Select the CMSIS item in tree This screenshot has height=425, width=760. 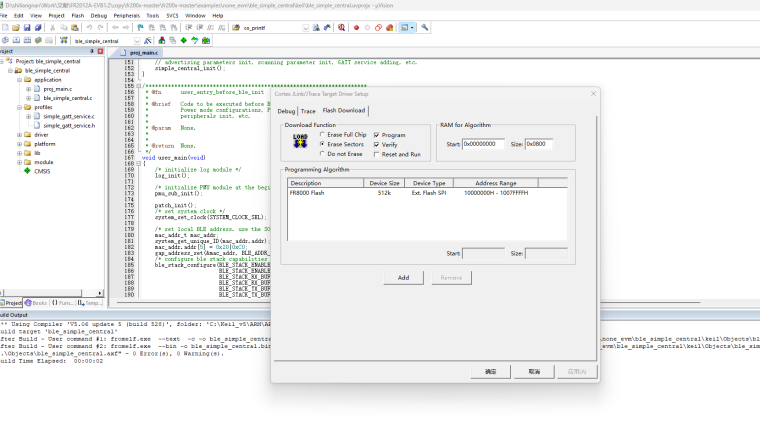[37, 172]
